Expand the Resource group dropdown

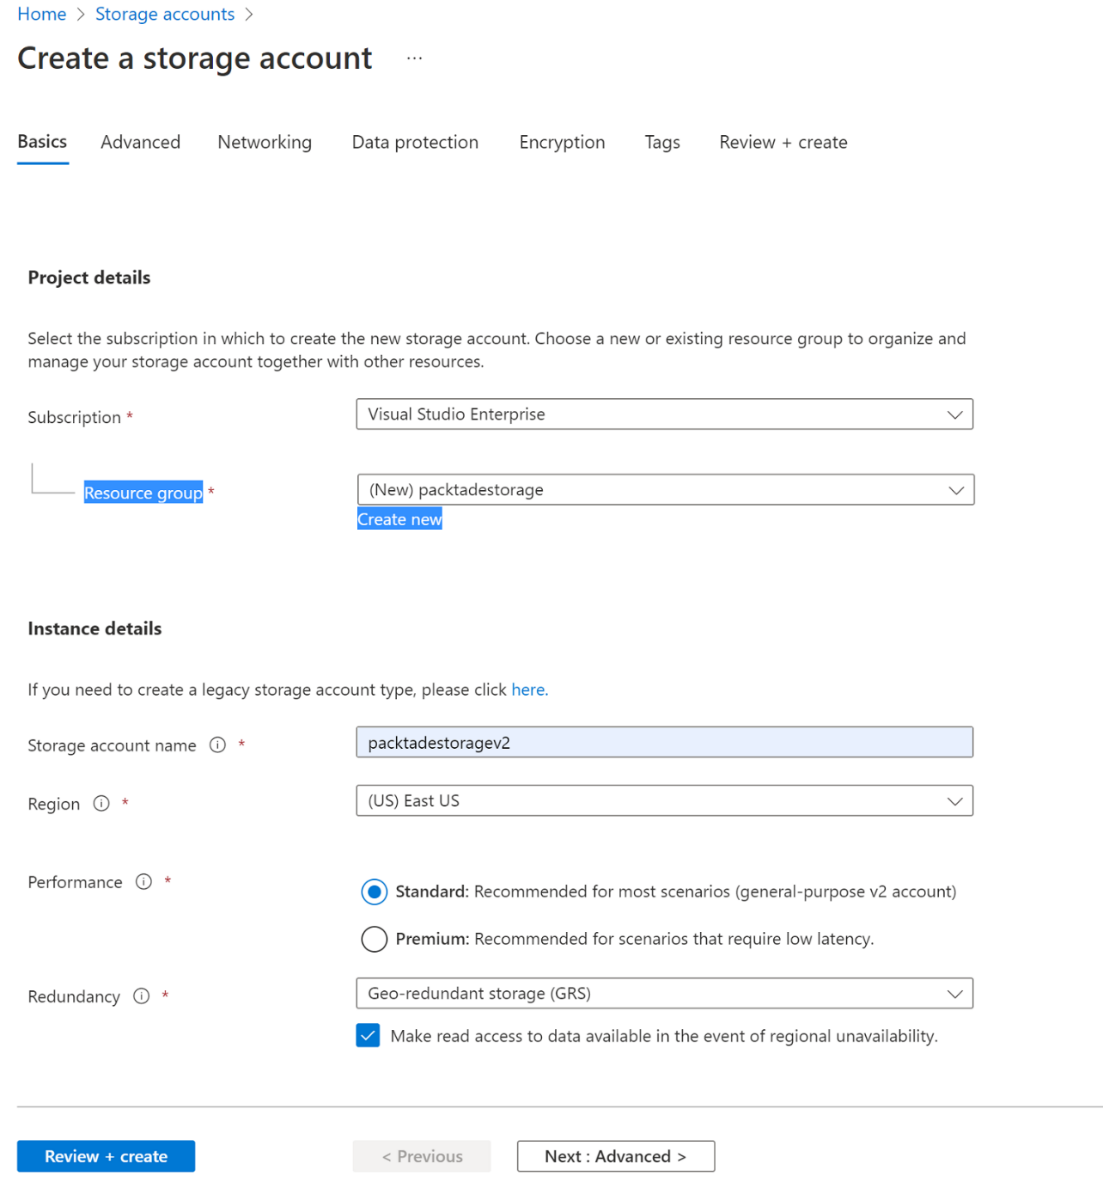click(x=664, y=489)
